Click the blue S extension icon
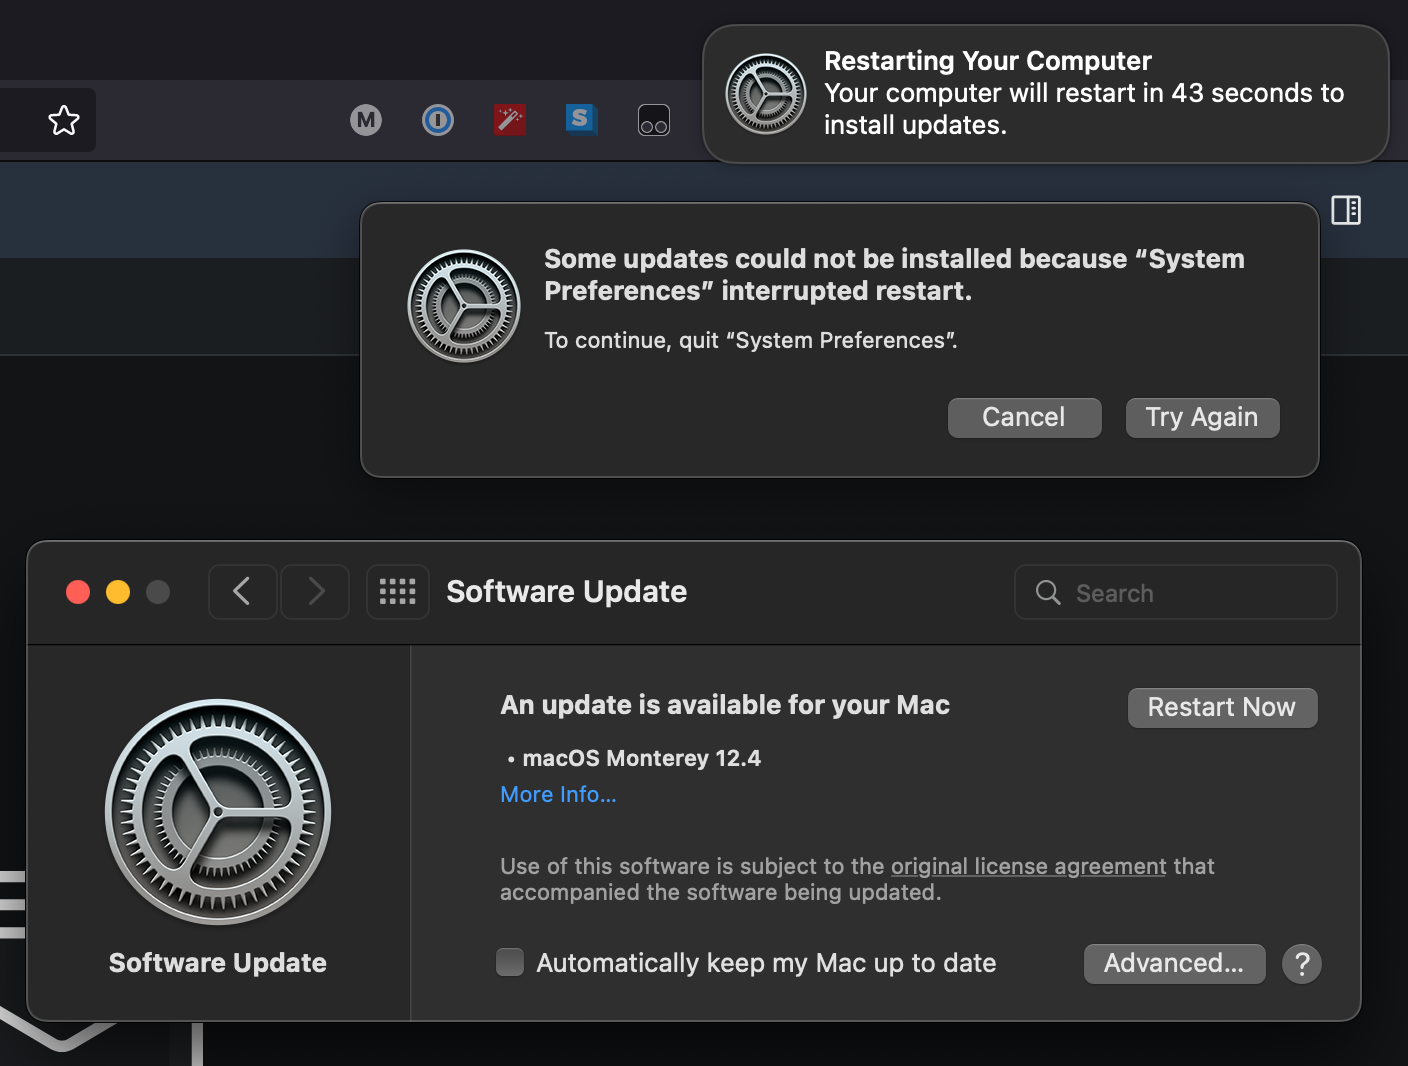 pyautogui.click(x=580, y=119)
